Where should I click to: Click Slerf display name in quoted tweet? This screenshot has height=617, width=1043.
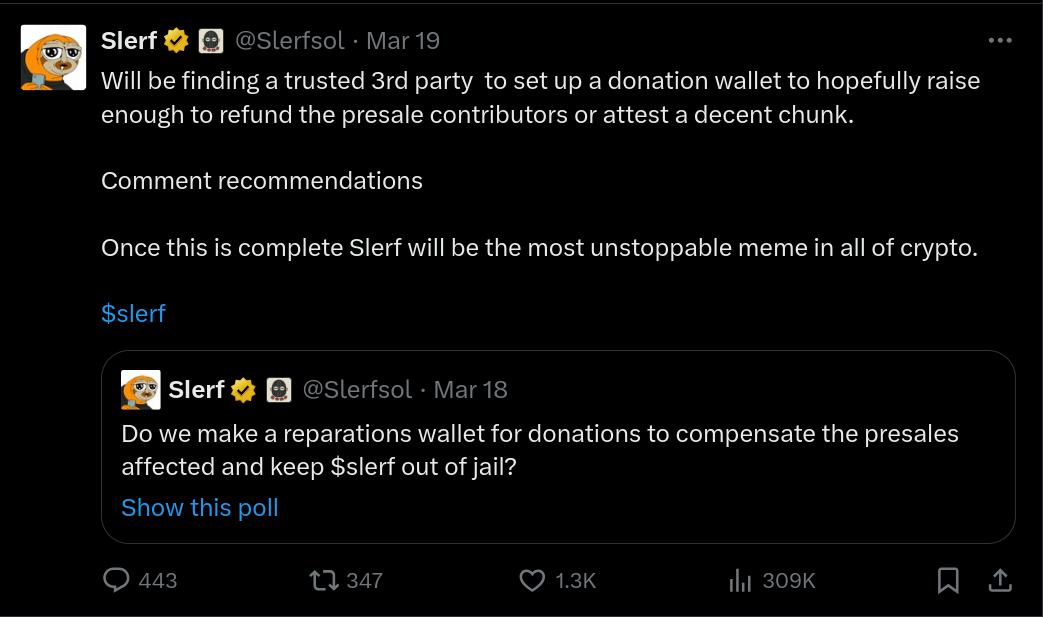point(196,390)
